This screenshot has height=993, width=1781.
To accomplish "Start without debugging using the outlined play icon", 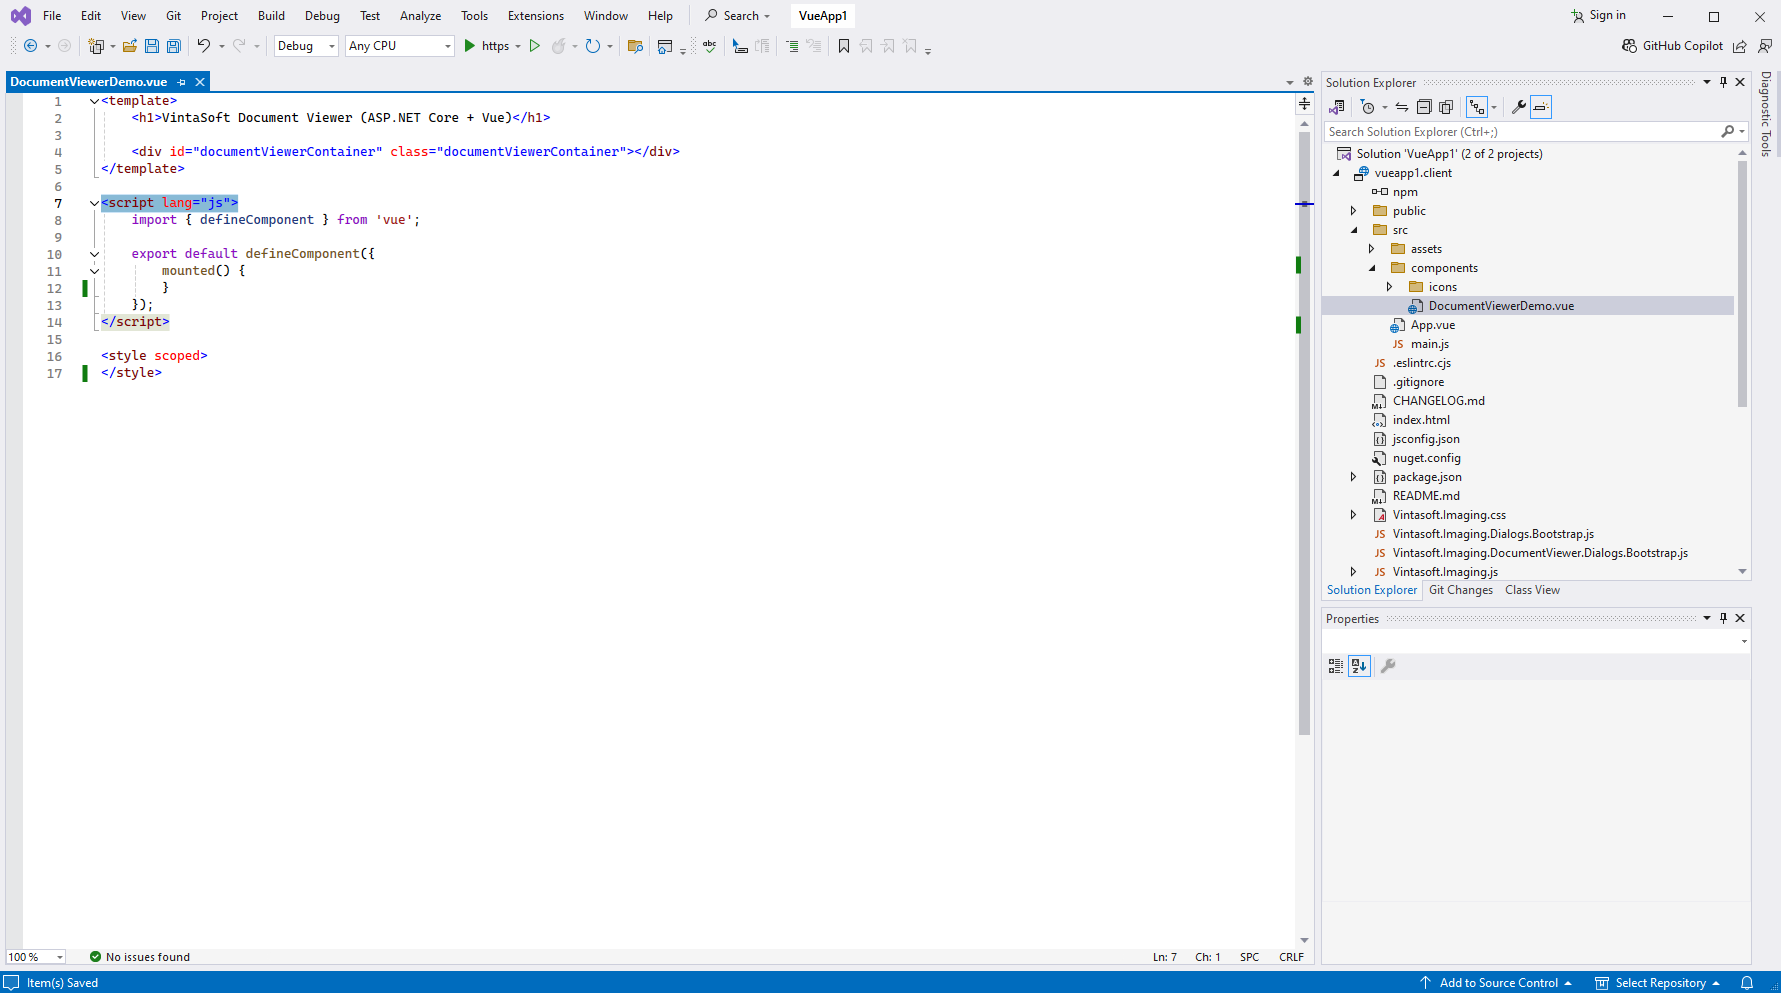I will pyautogui.click(x=535, y=46).
